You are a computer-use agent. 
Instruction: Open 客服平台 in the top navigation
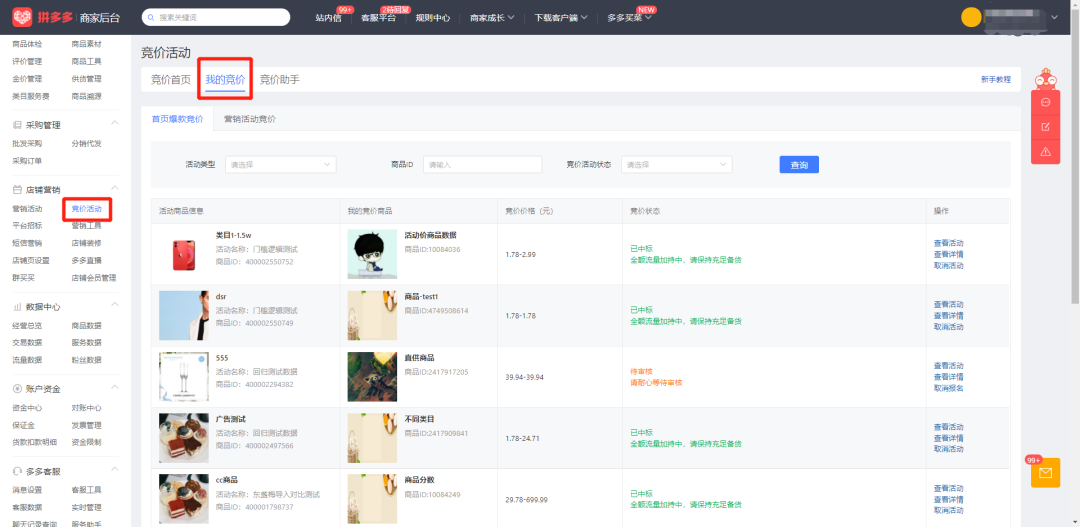coord(378,18)
